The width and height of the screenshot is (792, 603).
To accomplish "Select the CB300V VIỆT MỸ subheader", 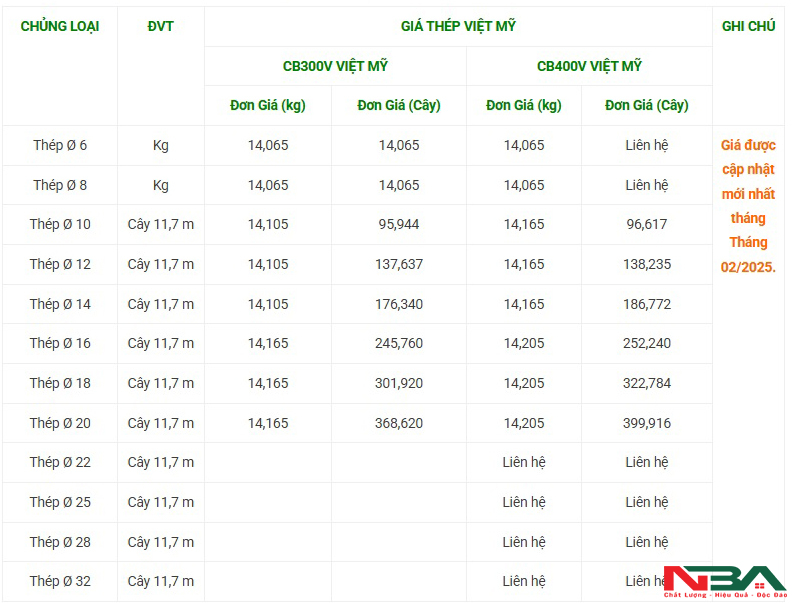I will [335, 66].
